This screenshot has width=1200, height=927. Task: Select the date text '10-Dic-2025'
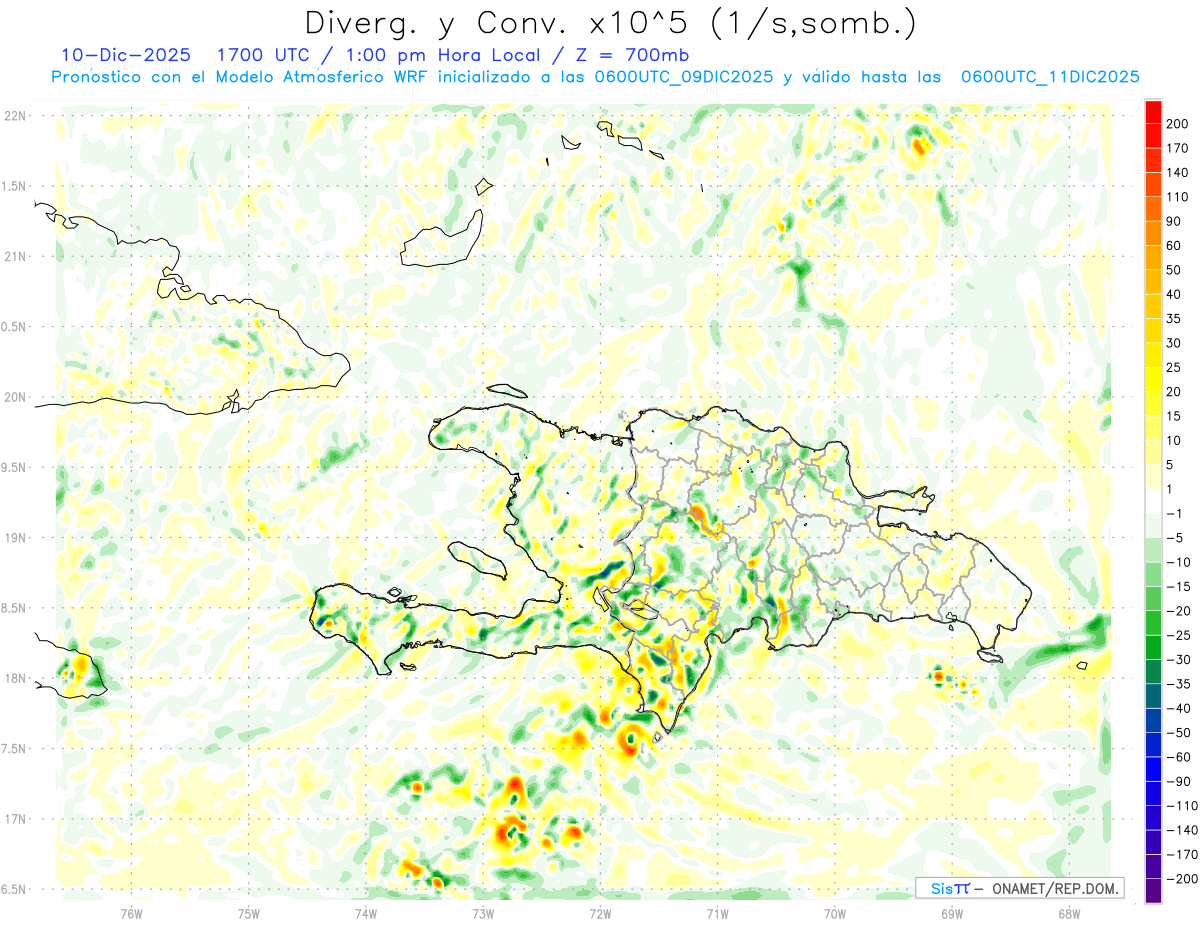pyautogui.click(x=126, y=54)
